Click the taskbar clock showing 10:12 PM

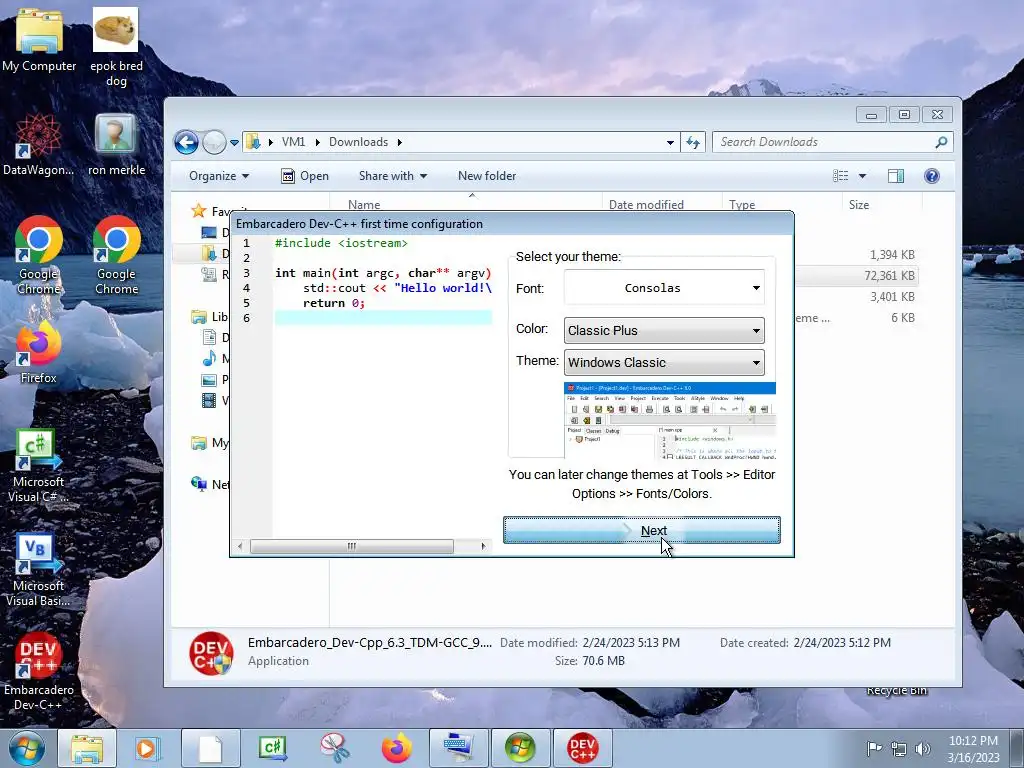(973, 748)
